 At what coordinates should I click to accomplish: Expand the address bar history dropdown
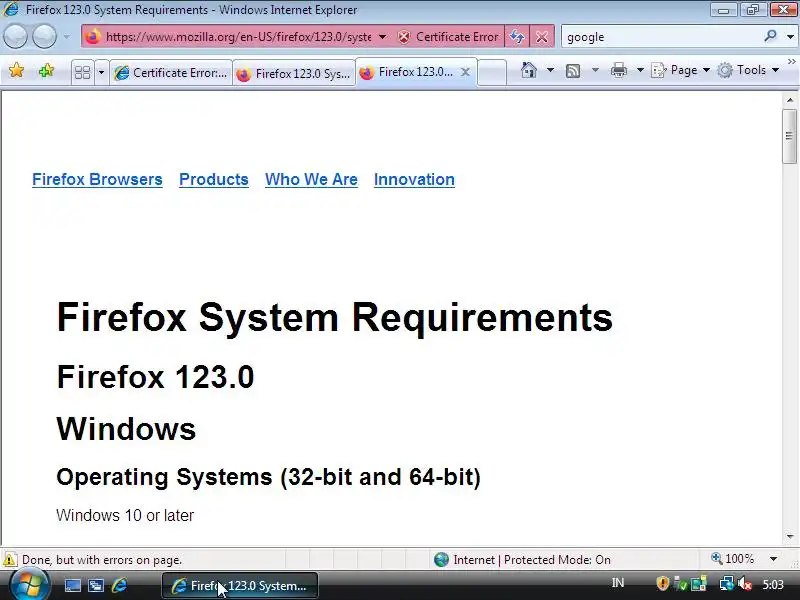pyautogui.click(x=382, y=37)
